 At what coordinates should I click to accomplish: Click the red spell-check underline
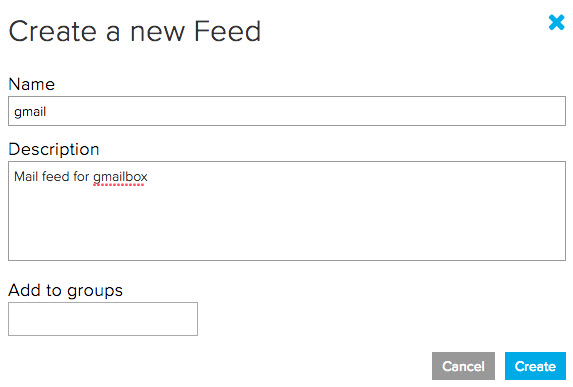118,185
